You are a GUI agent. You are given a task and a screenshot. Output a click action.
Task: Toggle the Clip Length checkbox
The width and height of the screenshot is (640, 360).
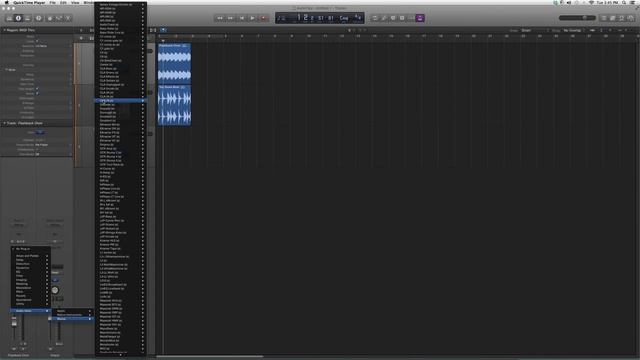point(37,89)
